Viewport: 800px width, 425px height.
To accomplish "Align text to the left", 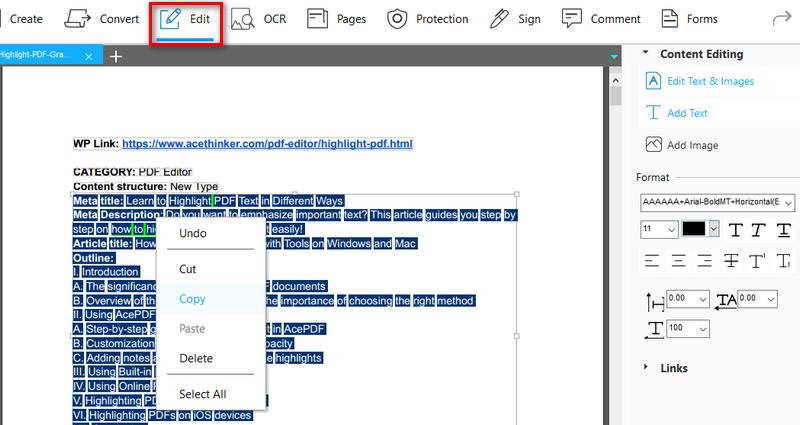I will click(x=652, y=261).
